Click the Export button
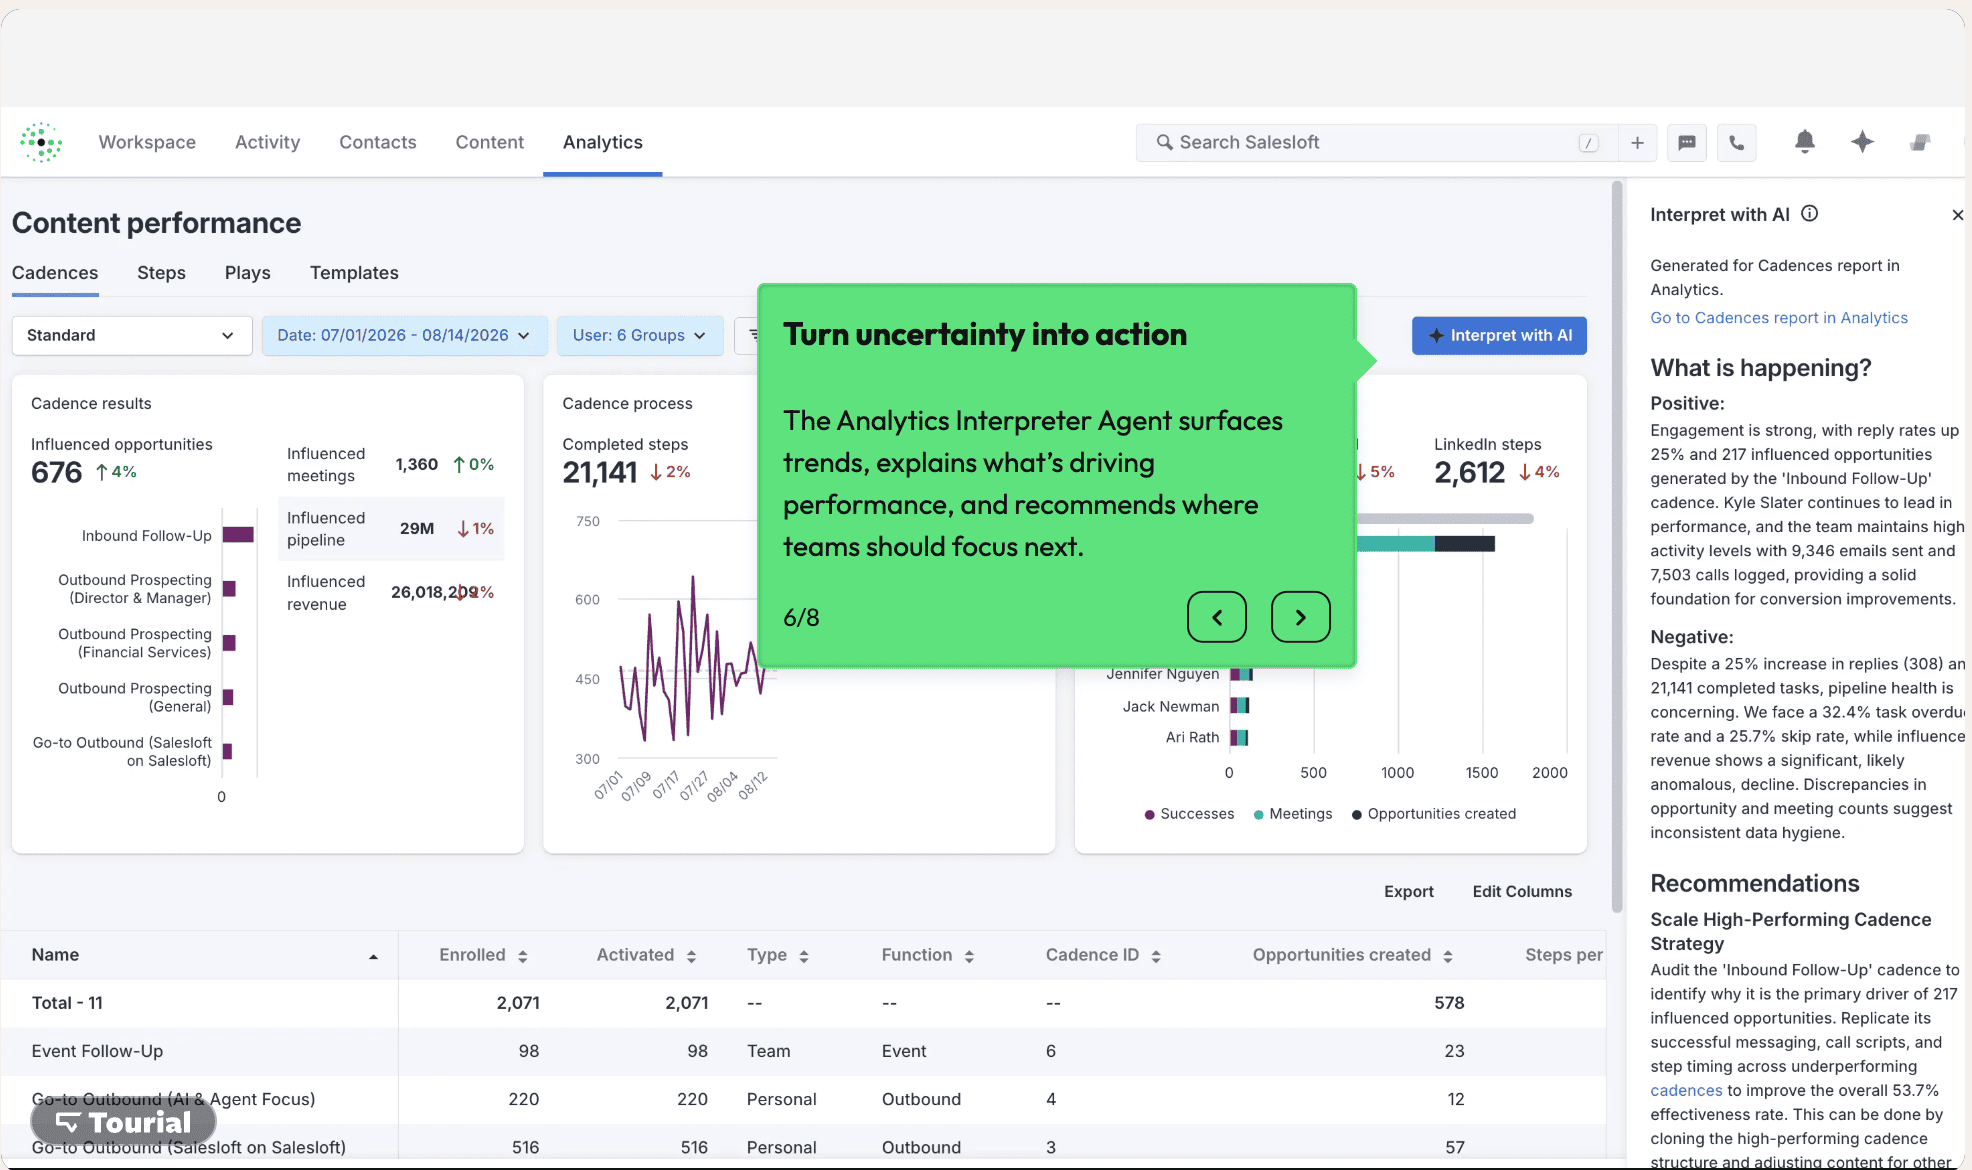This screenshot has height=1170, width=1972. pos(1409,891)
